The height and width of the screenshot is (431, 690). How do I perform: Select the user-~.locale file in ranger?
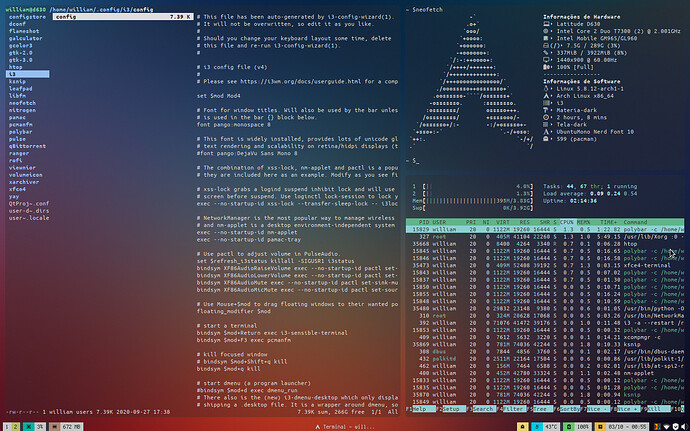click(x=29, y=218)
